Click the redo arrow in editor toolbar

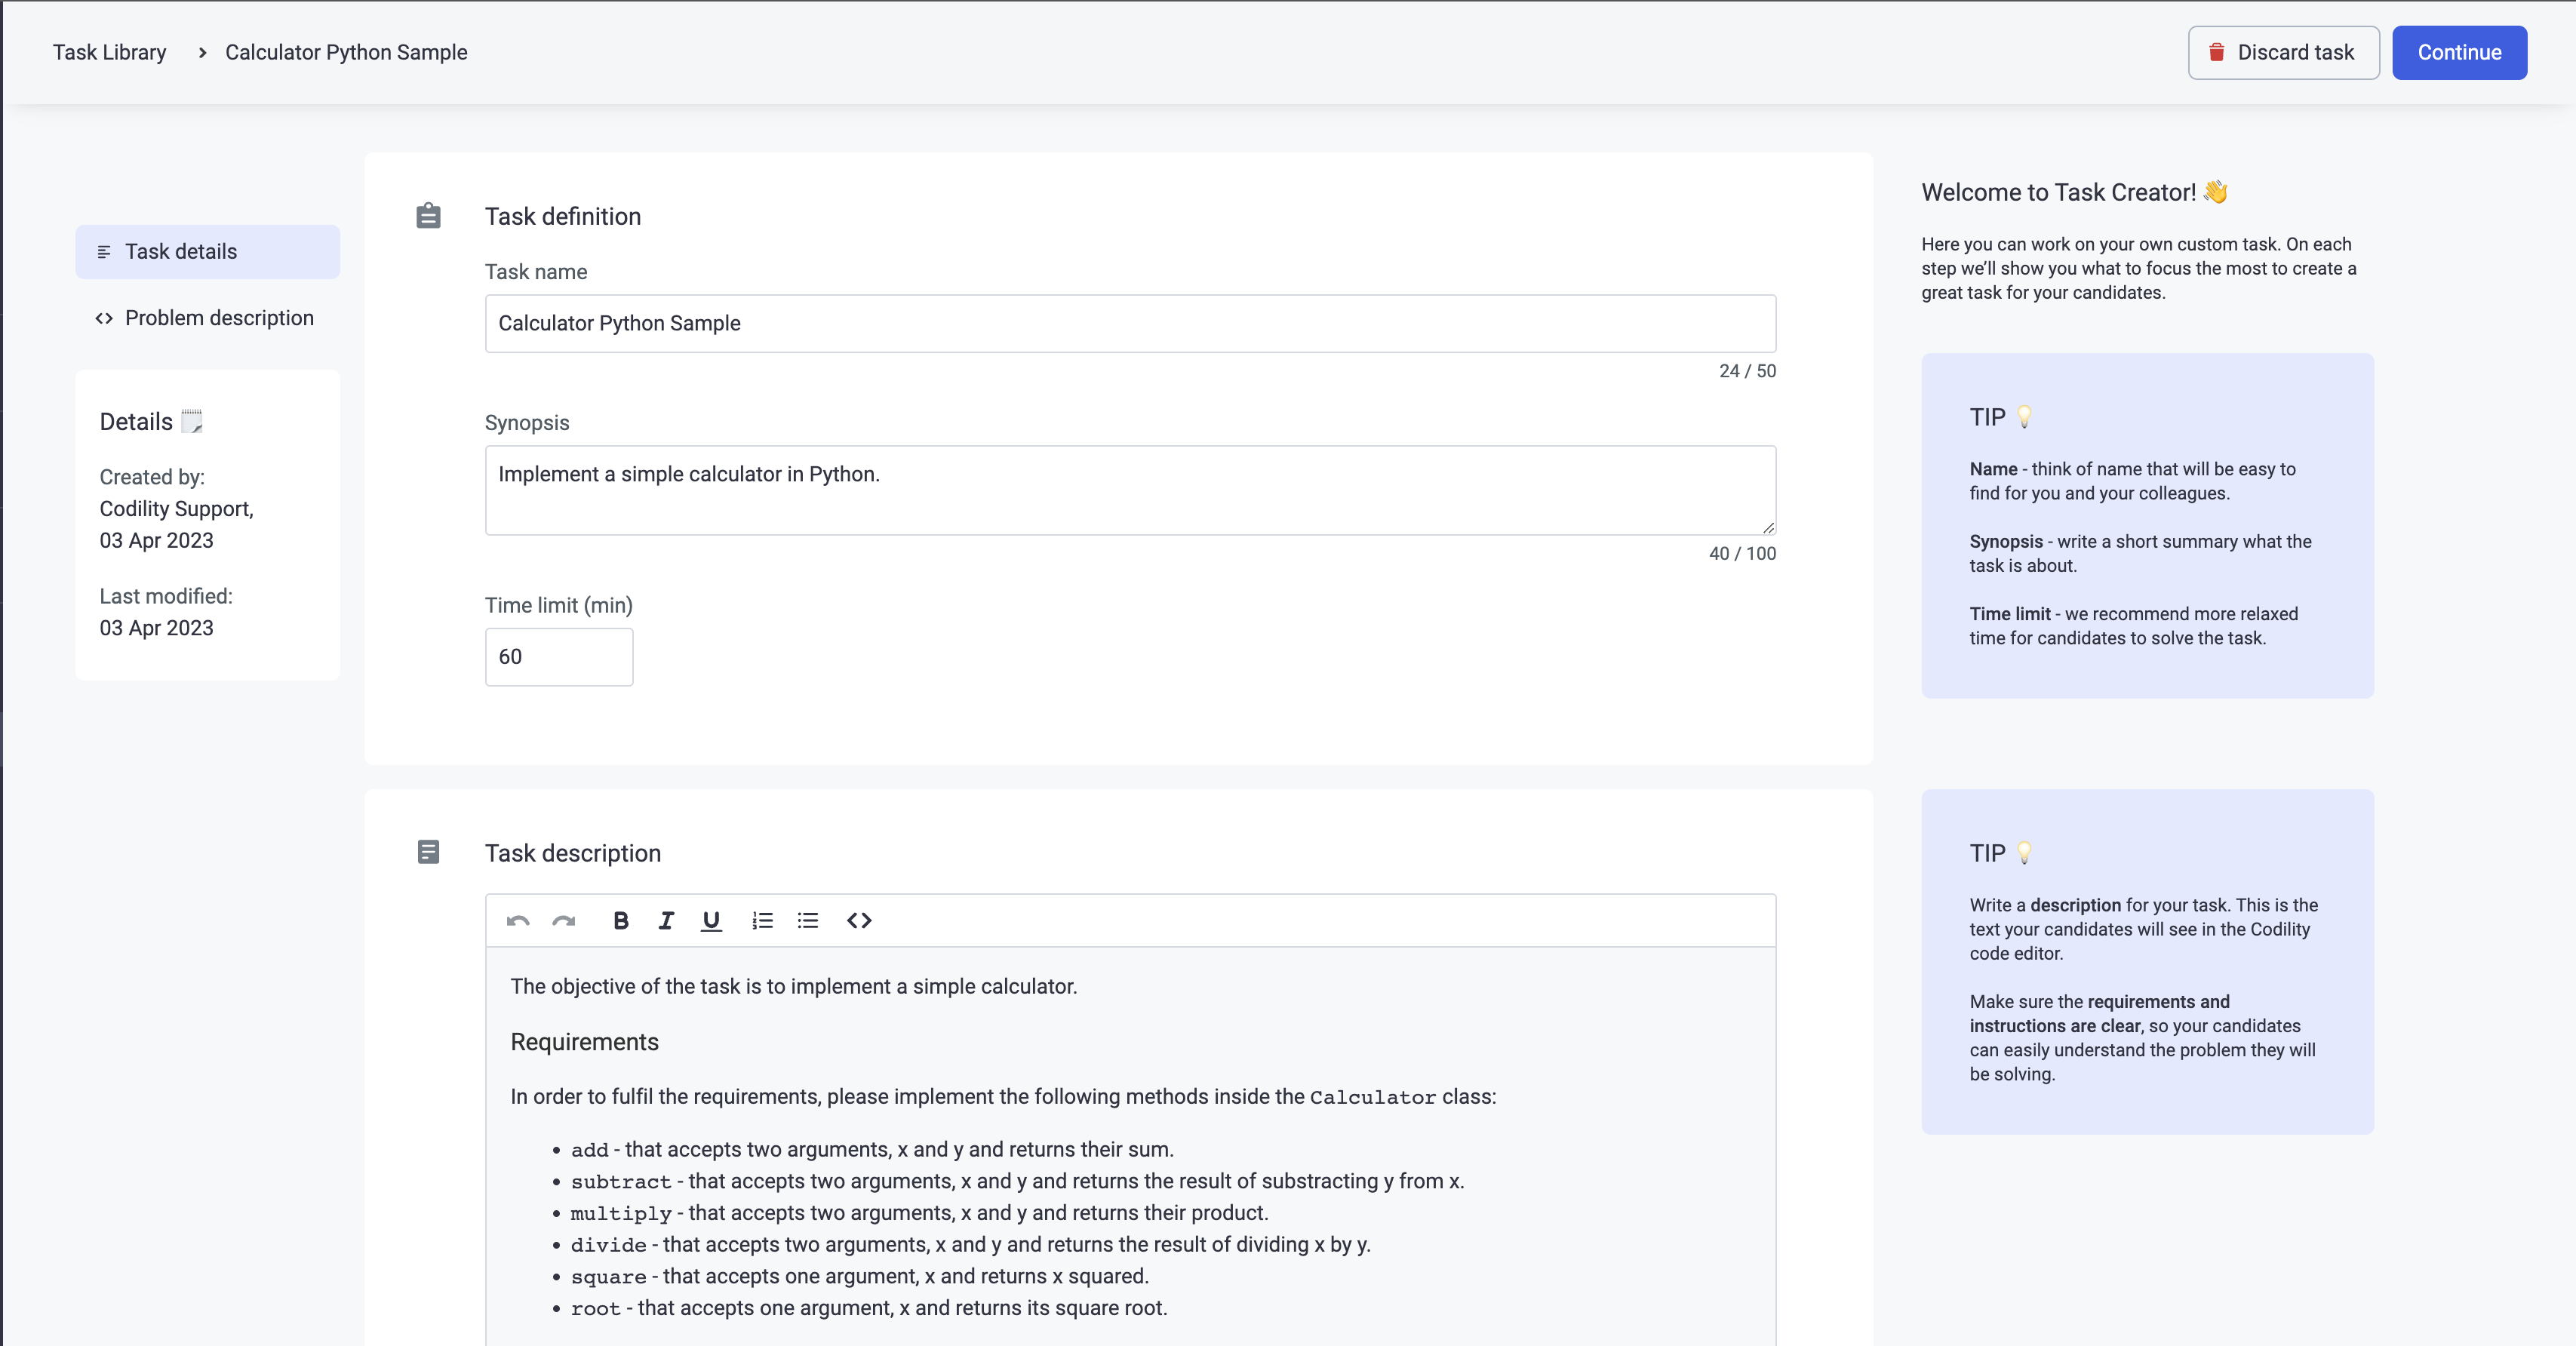click(x=564, y=921)
